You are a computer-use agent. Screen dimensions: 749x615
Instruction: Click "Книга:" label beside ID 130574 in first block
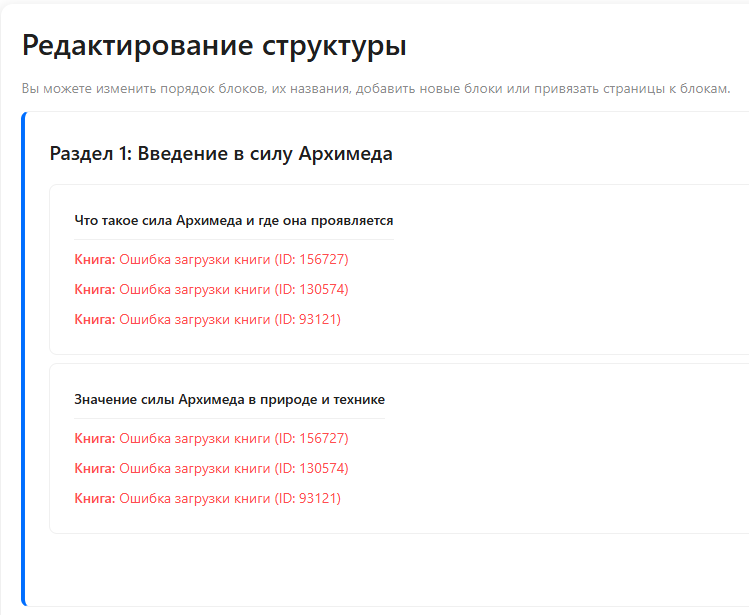click(95, 290)
